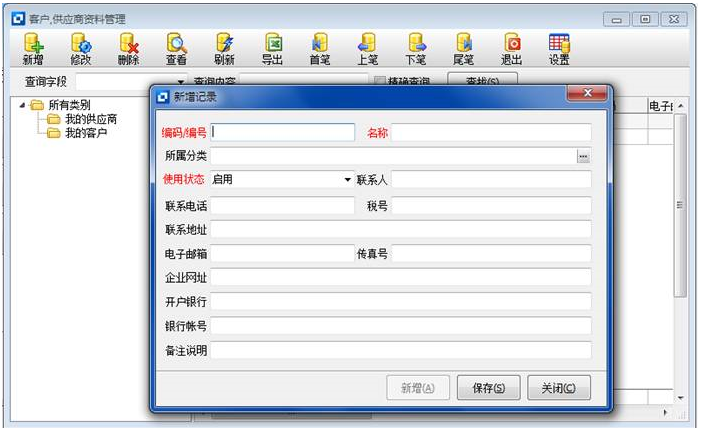The width and height of the screenshot is (702, 433).
Task: Open the 所属分类 browse ellipsis button
Action: 583,156
